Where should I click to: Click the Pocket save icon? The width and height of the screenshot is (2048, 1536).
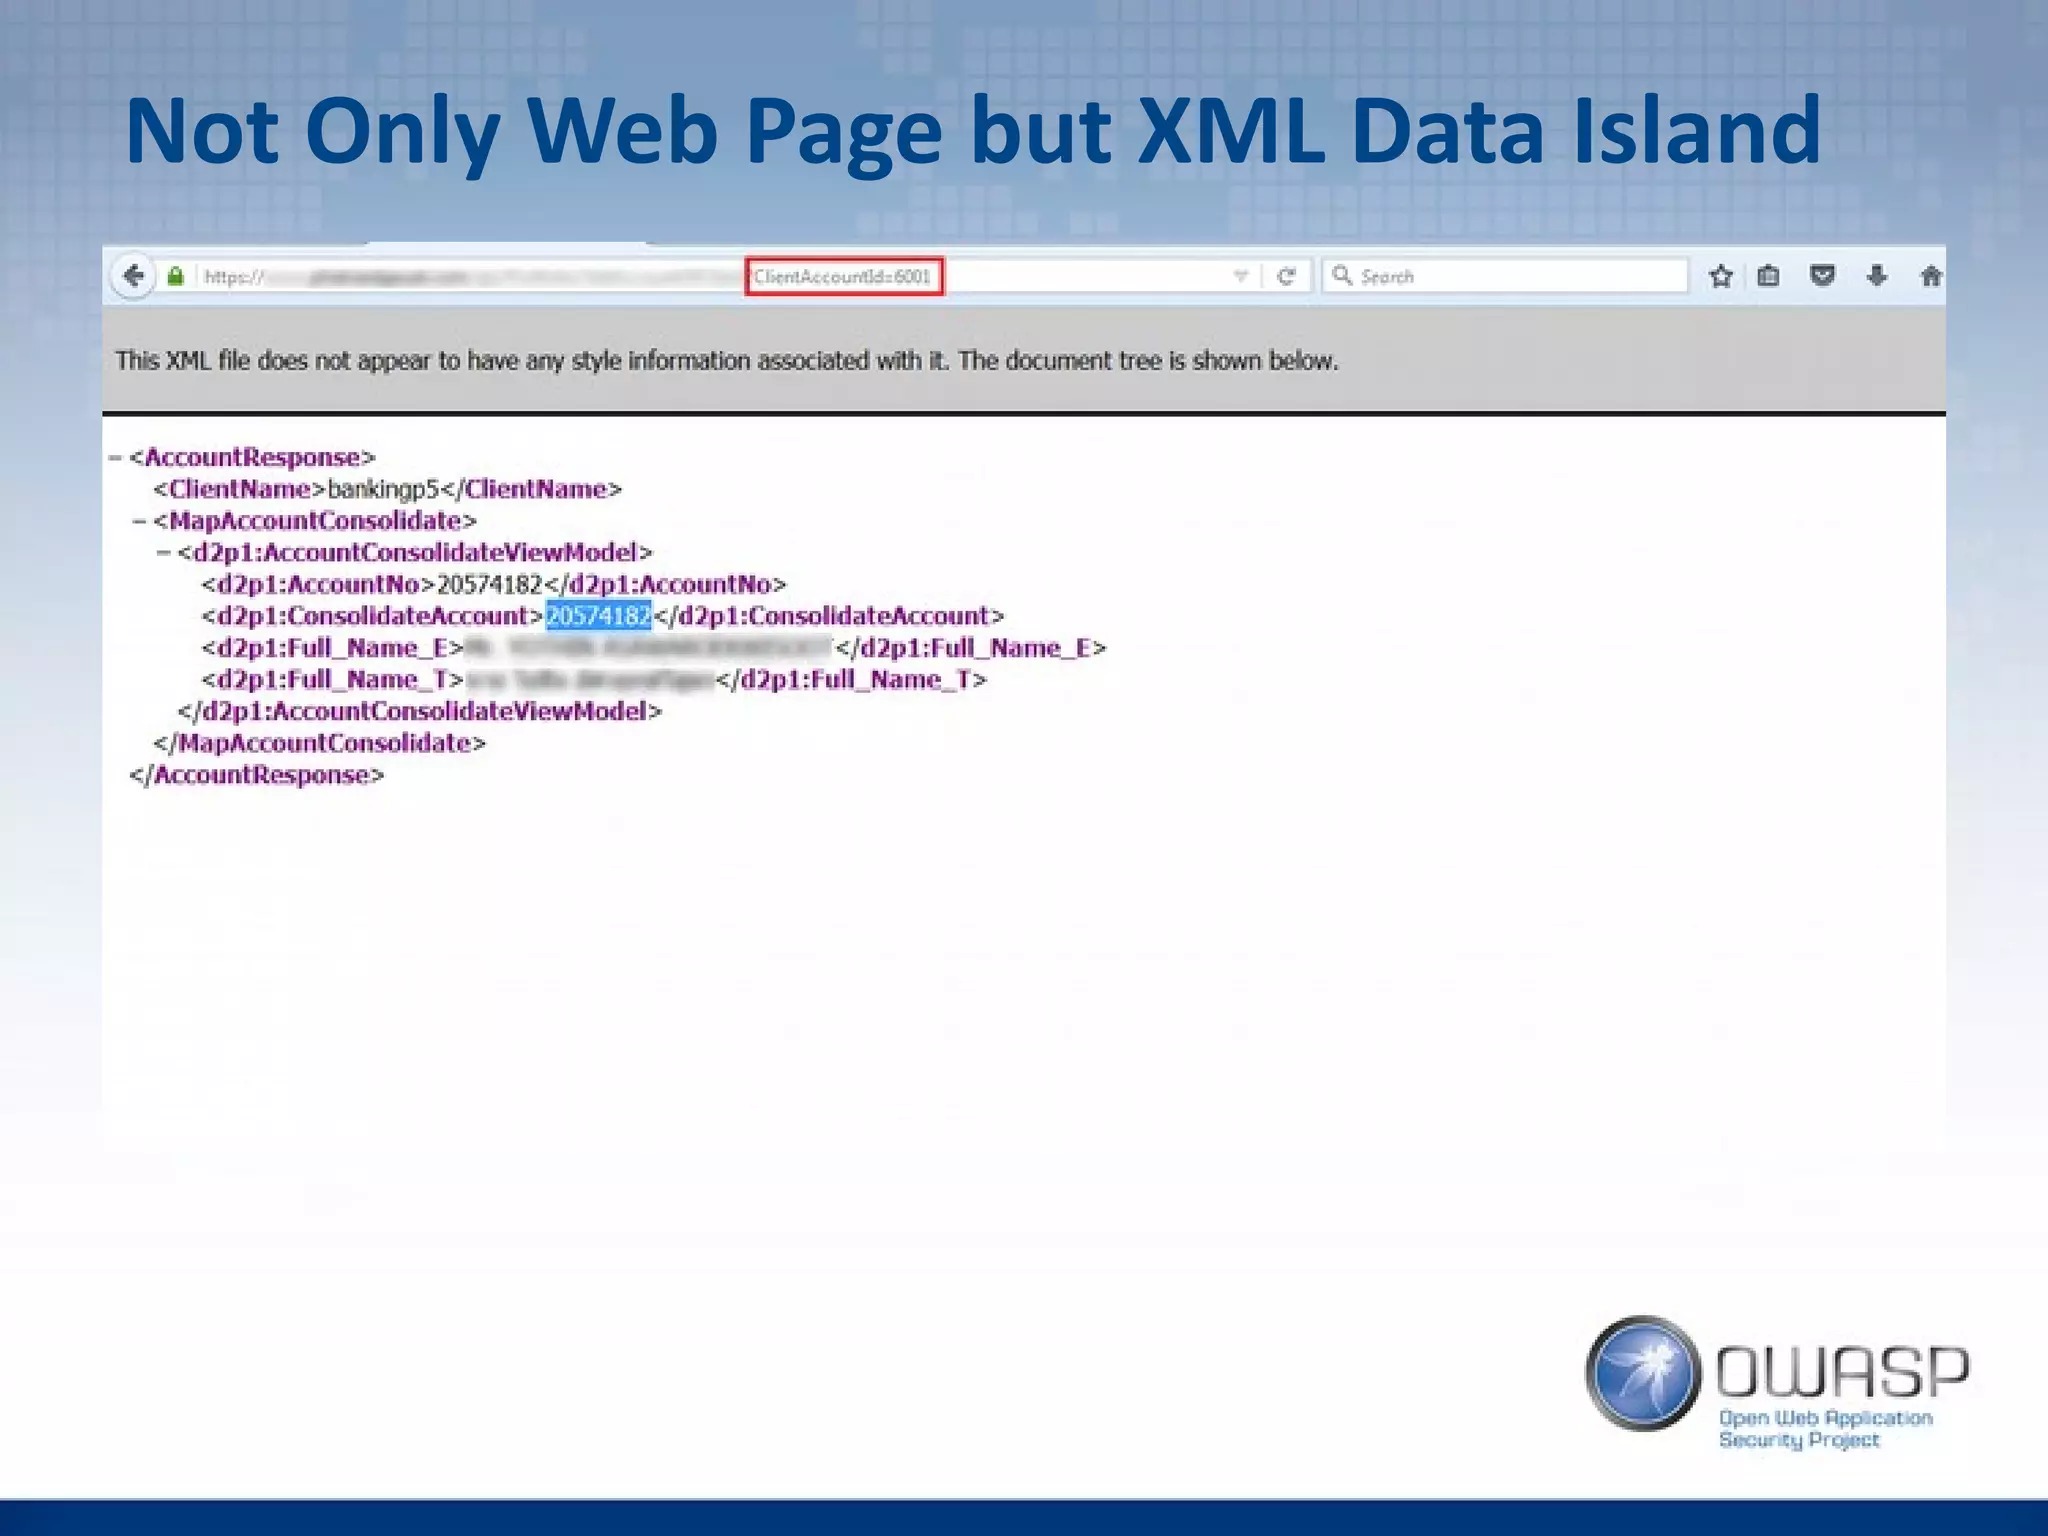coord(1822,276)
